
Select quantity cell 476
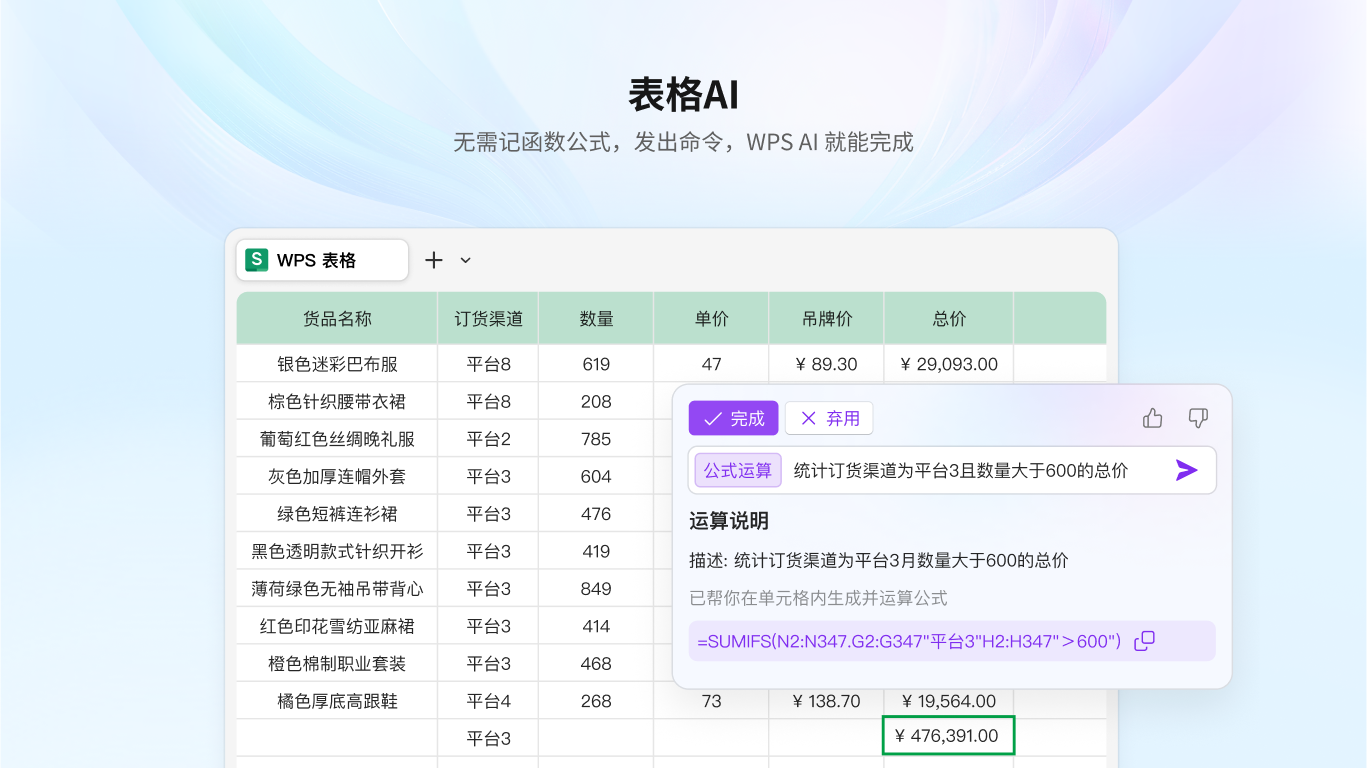pos(596,514)
